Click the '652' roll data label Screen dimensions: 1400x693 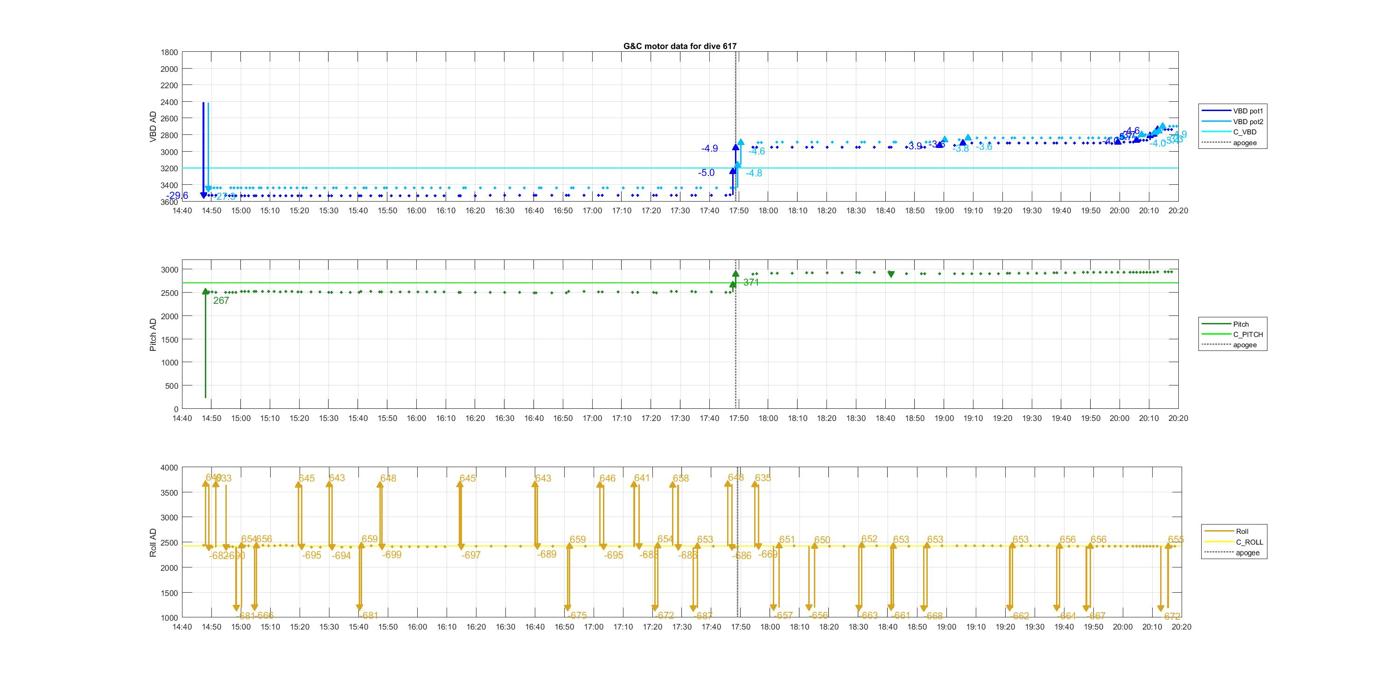tap(870, 539)
